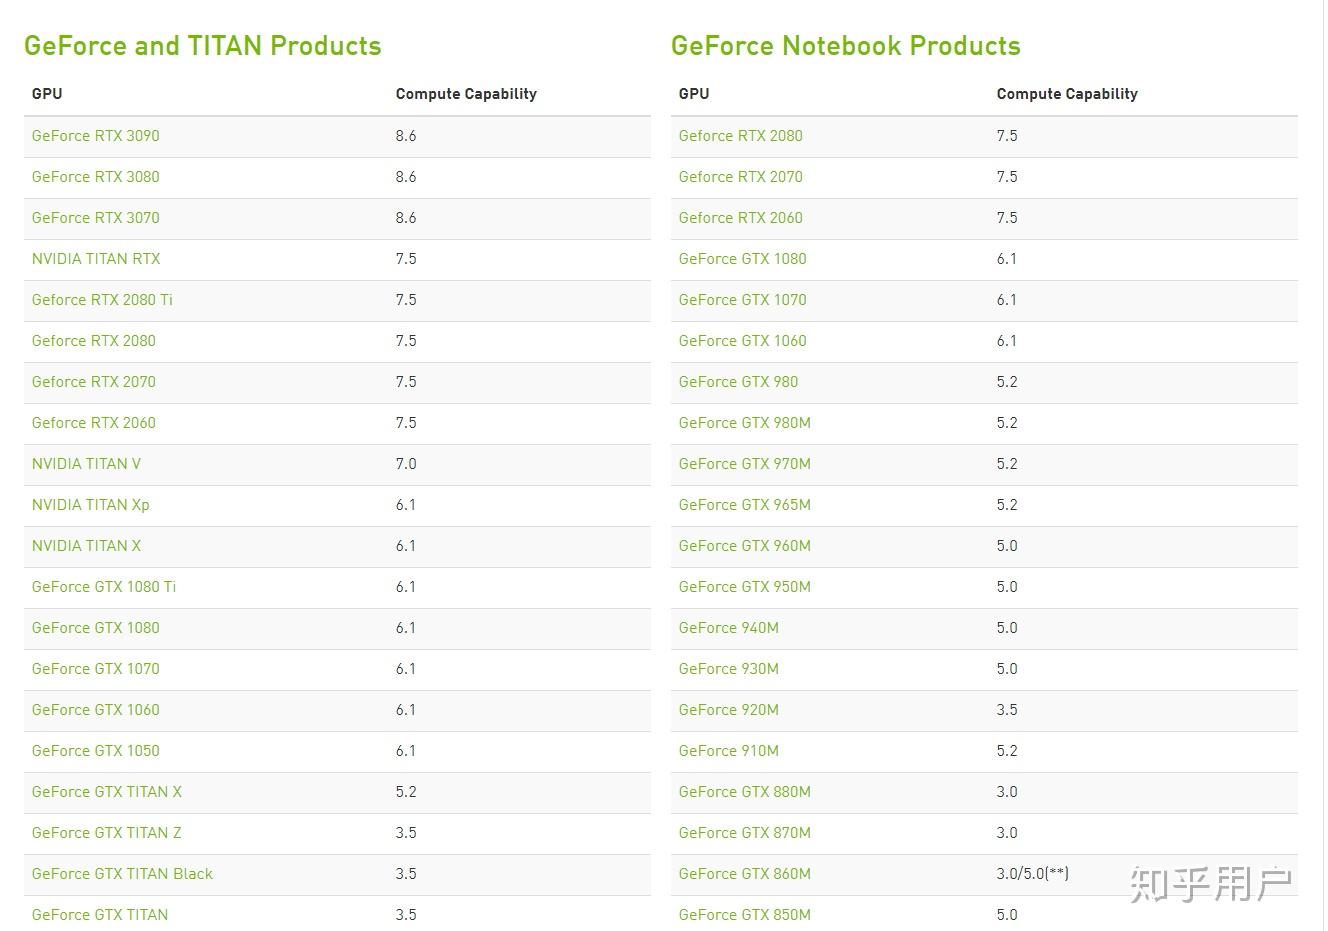The width and height of the screenshot is (1328, 931).
Task: Open the GeForce GTX 950M link
Action: pos(745,587)
